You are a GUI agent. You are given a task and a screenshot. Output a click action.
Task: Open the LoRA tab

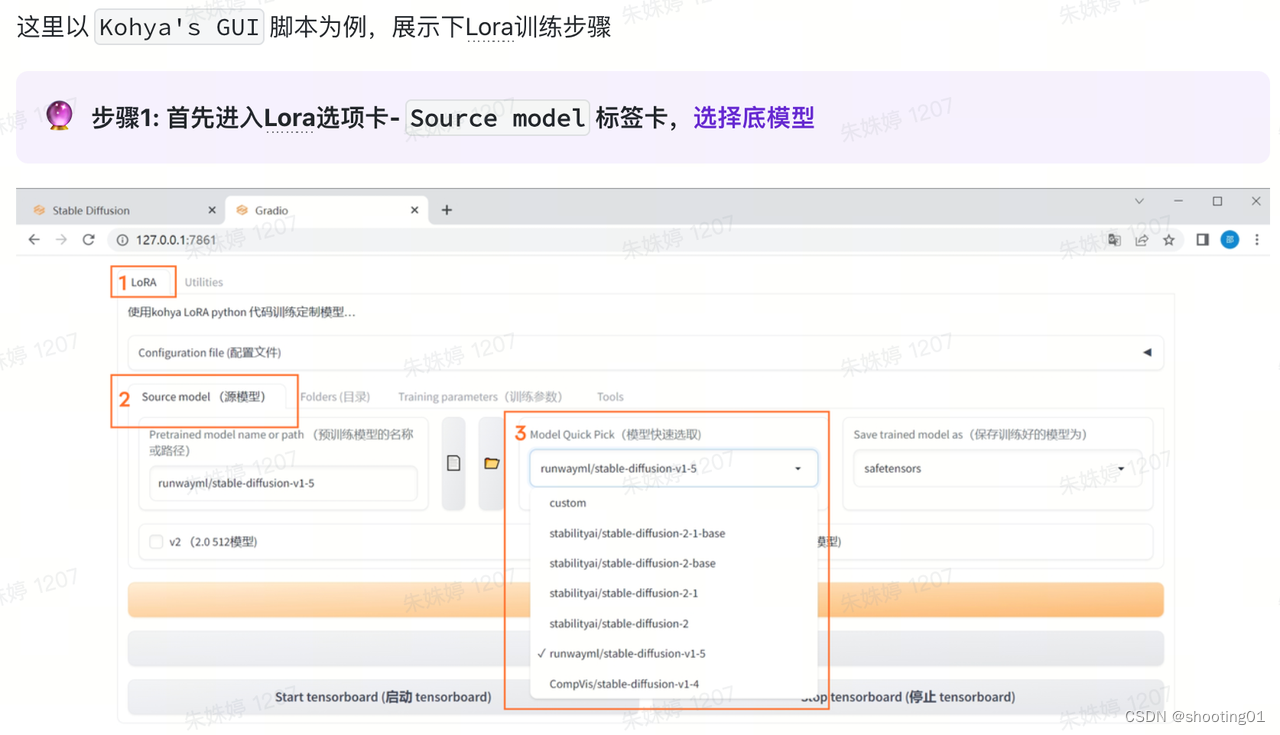pos(144,282)
